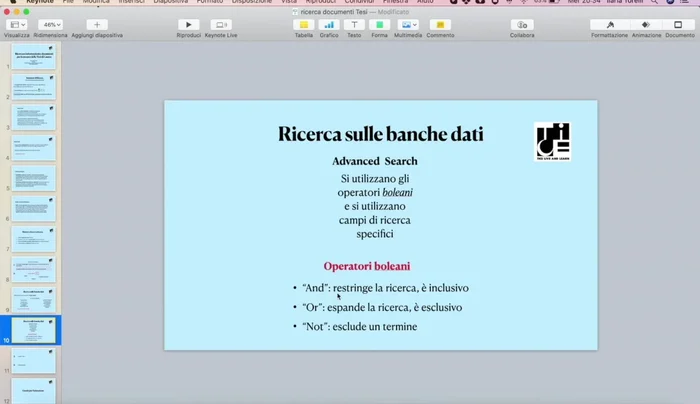Select slide 12 thumbnail in navigator

33,391
